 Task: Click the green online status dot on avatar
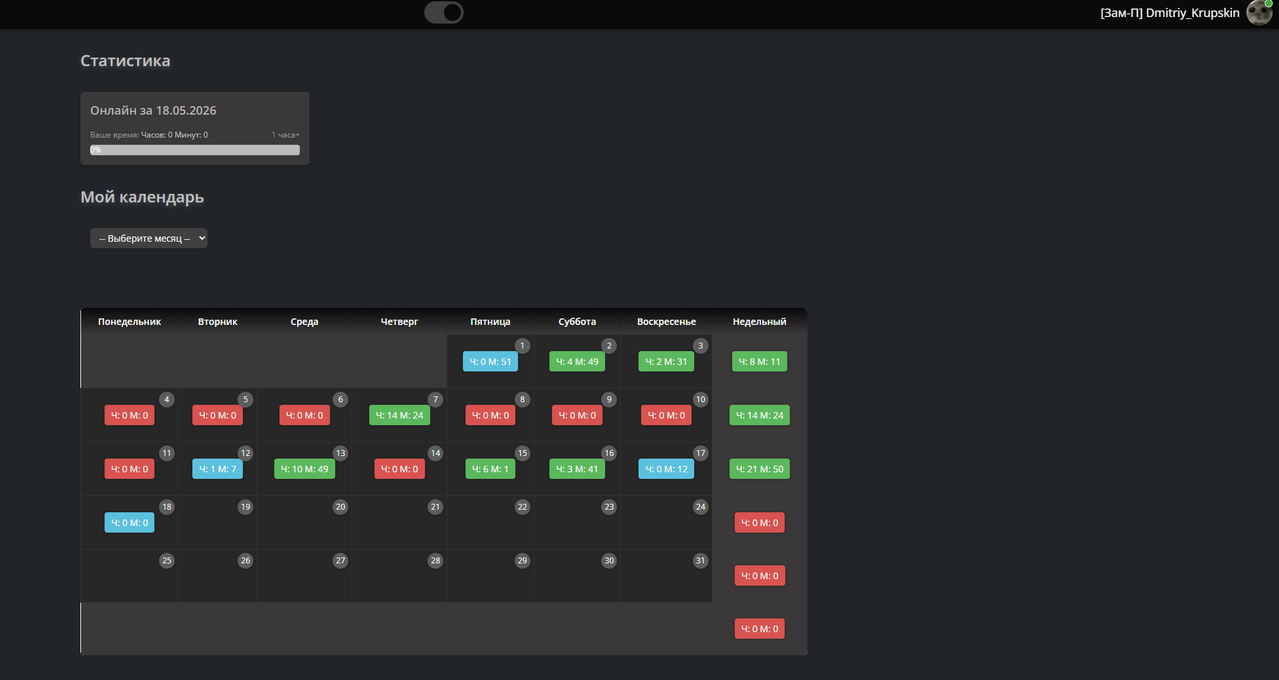point(1268,4)
